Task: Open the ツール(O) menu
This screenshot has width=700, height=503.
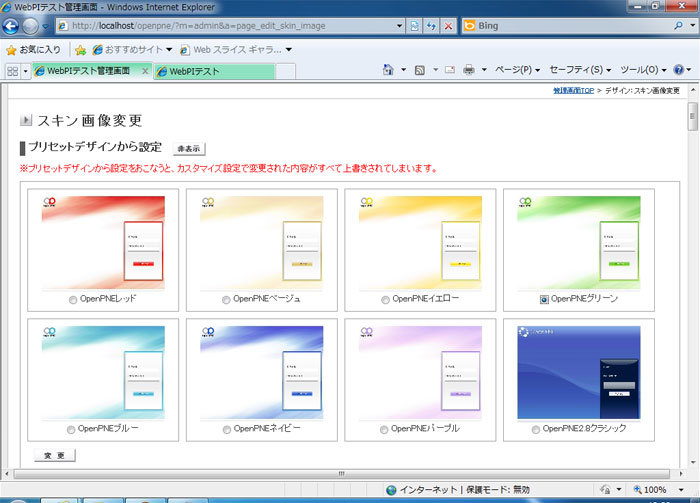Action: [x=643, y=70]
